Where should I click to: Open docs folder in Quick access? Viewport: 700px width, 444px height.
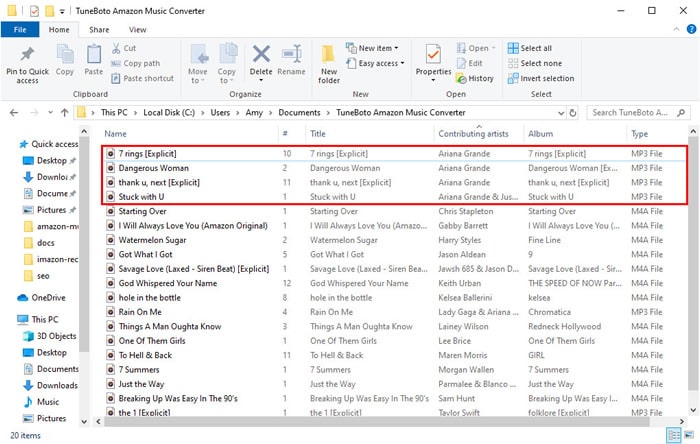(39, 243)
